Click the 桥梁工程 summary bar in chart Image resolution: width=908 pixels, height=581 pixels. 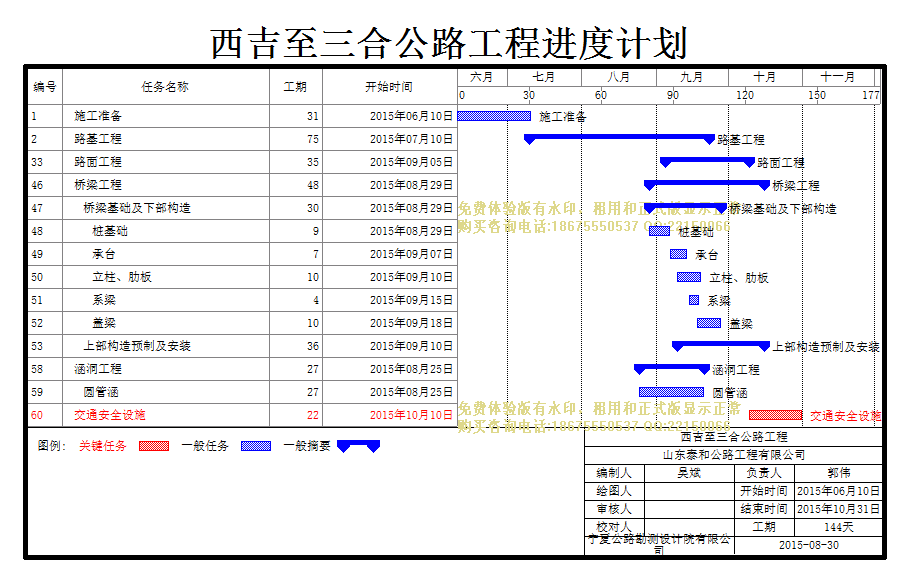(x=706, y=185)
